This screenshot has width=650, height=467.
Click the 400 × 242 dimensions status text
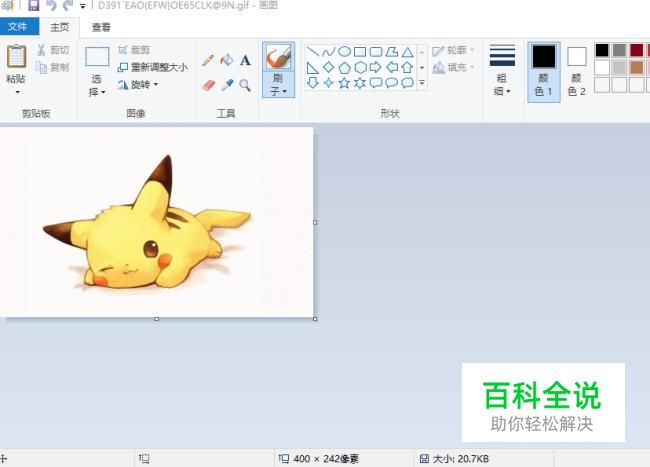326,459
